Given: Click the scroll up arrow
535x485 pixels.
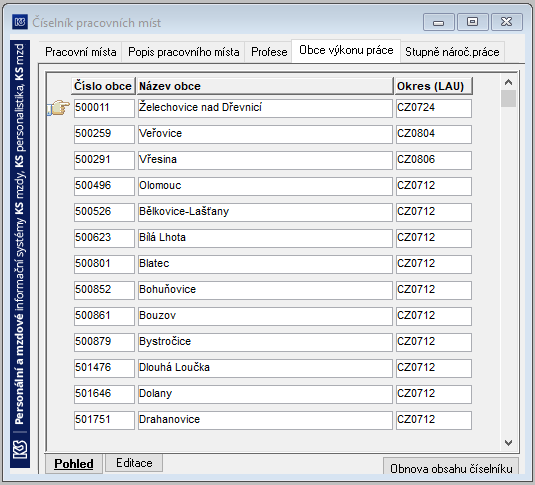Looking at the screenshot, I should click(x=508, y=82).
